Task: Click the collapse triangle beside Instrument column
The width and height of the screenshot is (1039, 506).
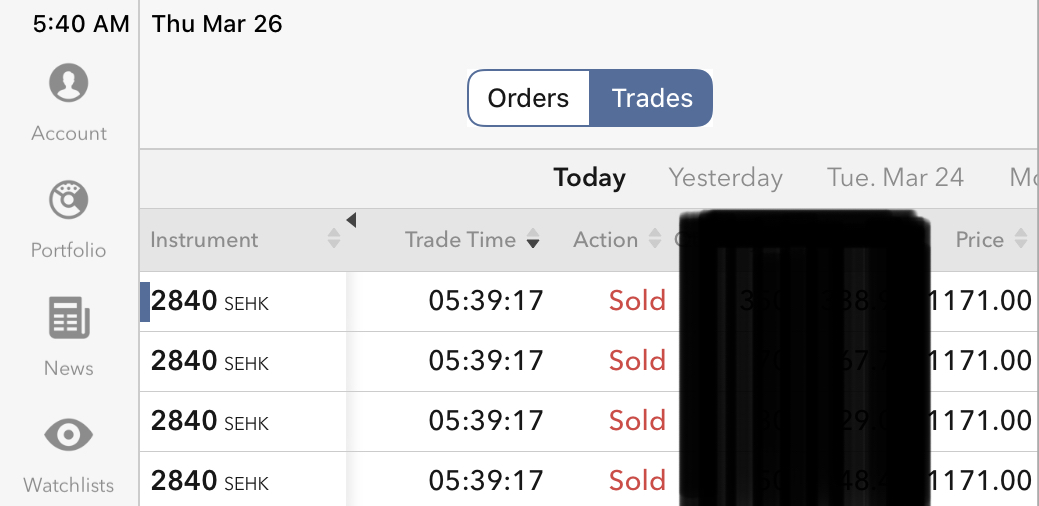Action: (351, 220)
